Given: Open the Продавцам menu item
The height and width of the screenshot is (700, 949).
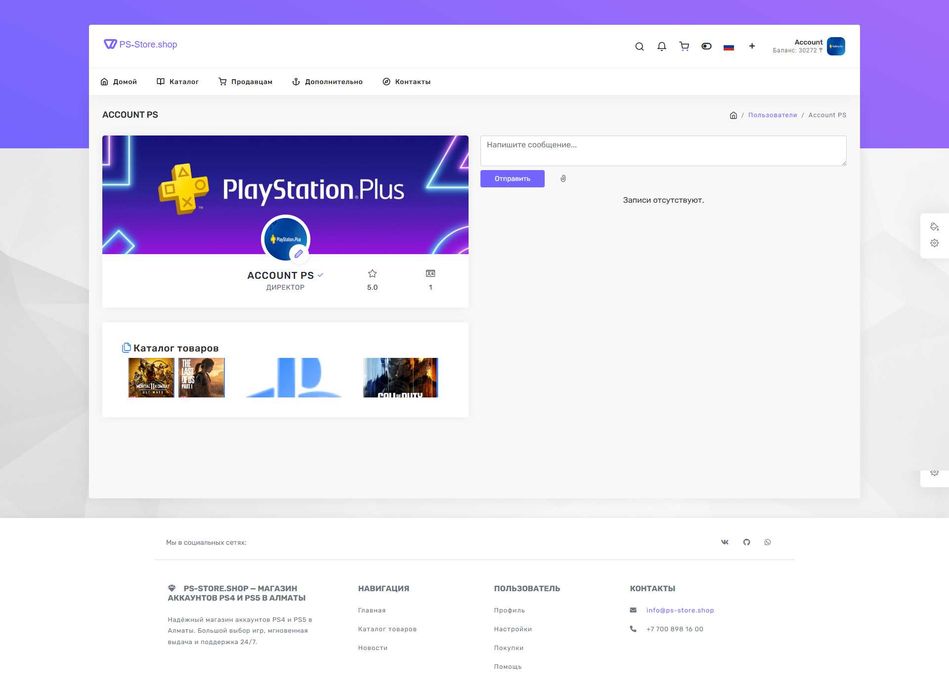Looking at the screenshot, I should 245,82.
